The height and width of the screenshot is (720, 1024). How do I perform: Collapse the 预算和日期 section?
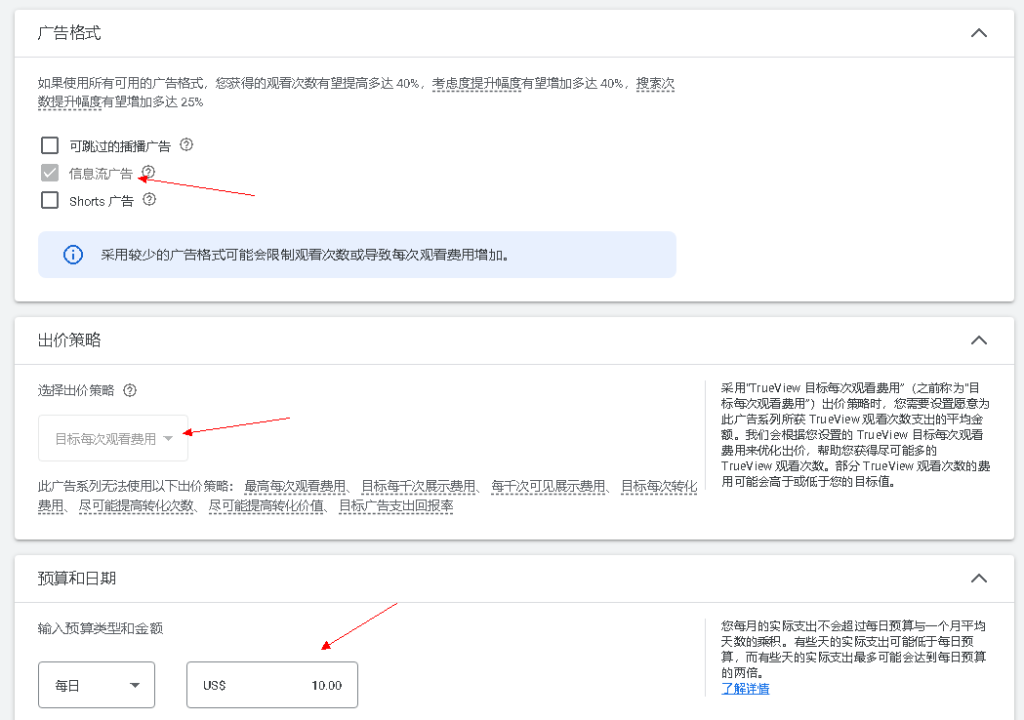coord(978,578)
